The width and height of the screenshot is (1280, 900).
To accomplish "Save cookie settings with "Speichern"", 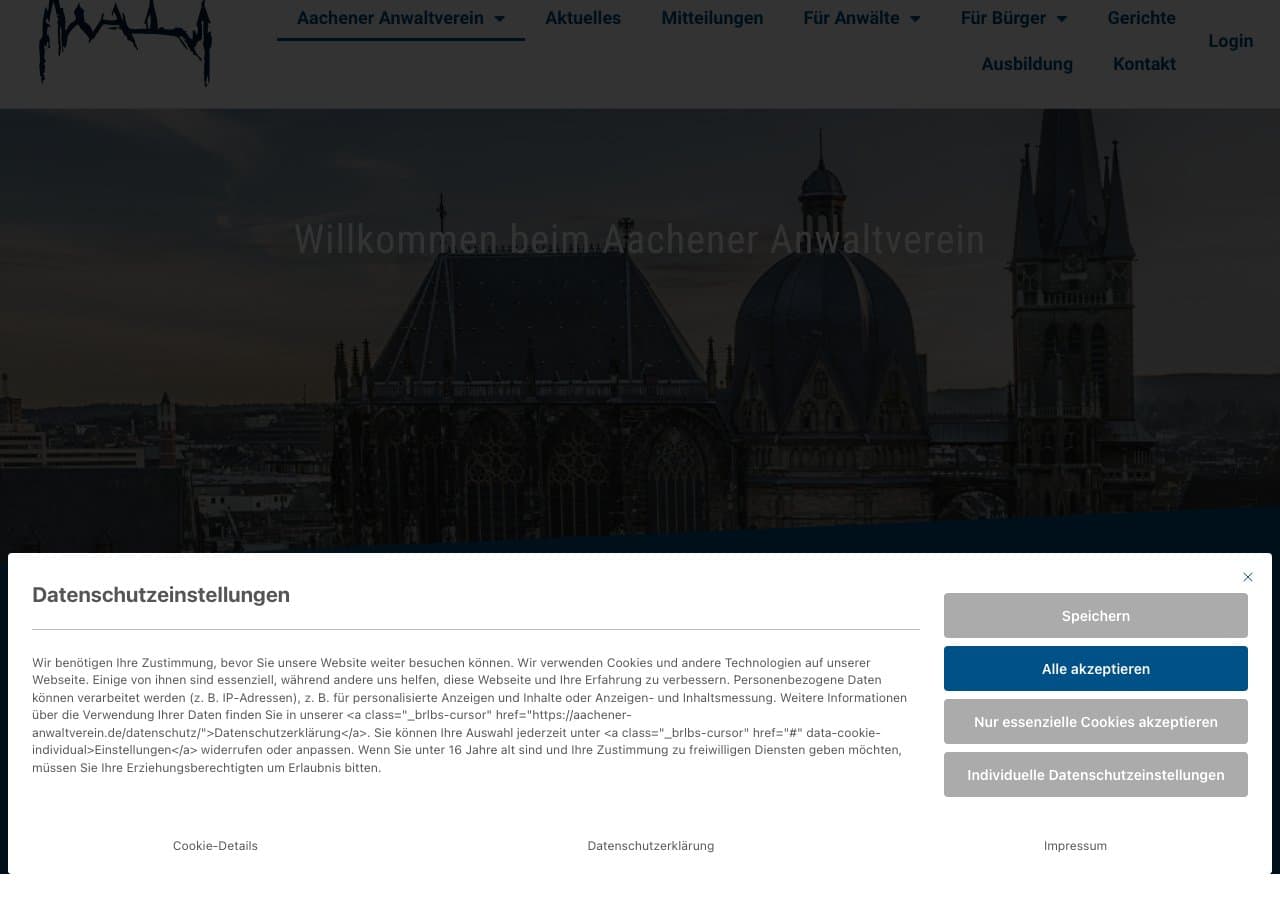I will (x=1095, y=616).
